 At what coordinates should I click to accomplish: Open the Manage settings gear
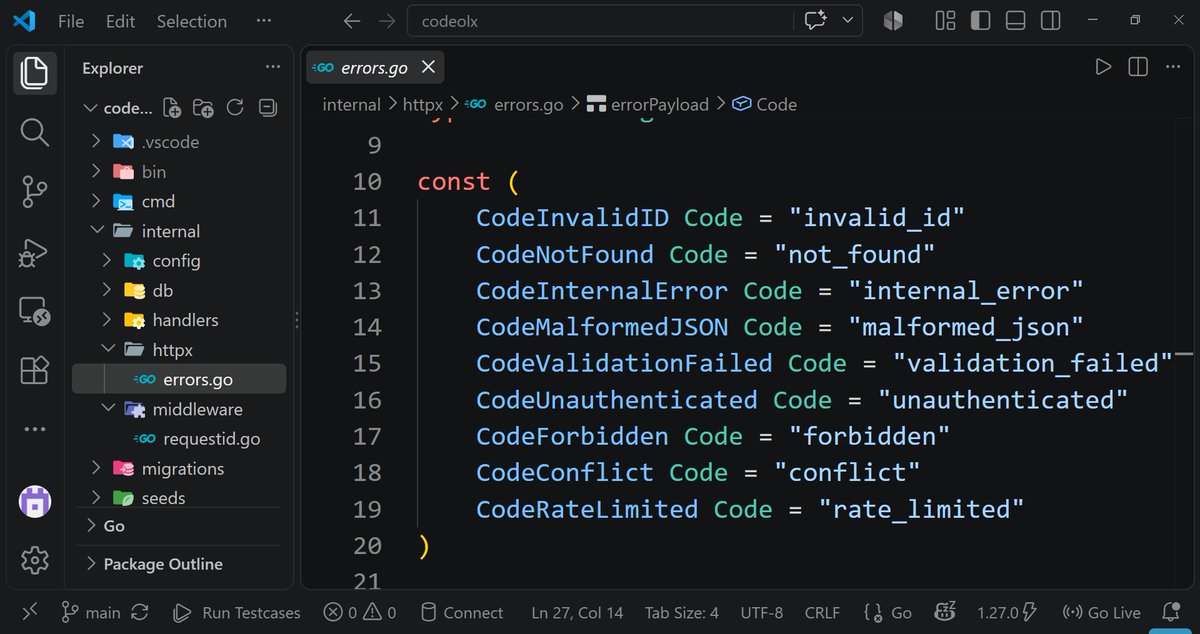point(34,560)
